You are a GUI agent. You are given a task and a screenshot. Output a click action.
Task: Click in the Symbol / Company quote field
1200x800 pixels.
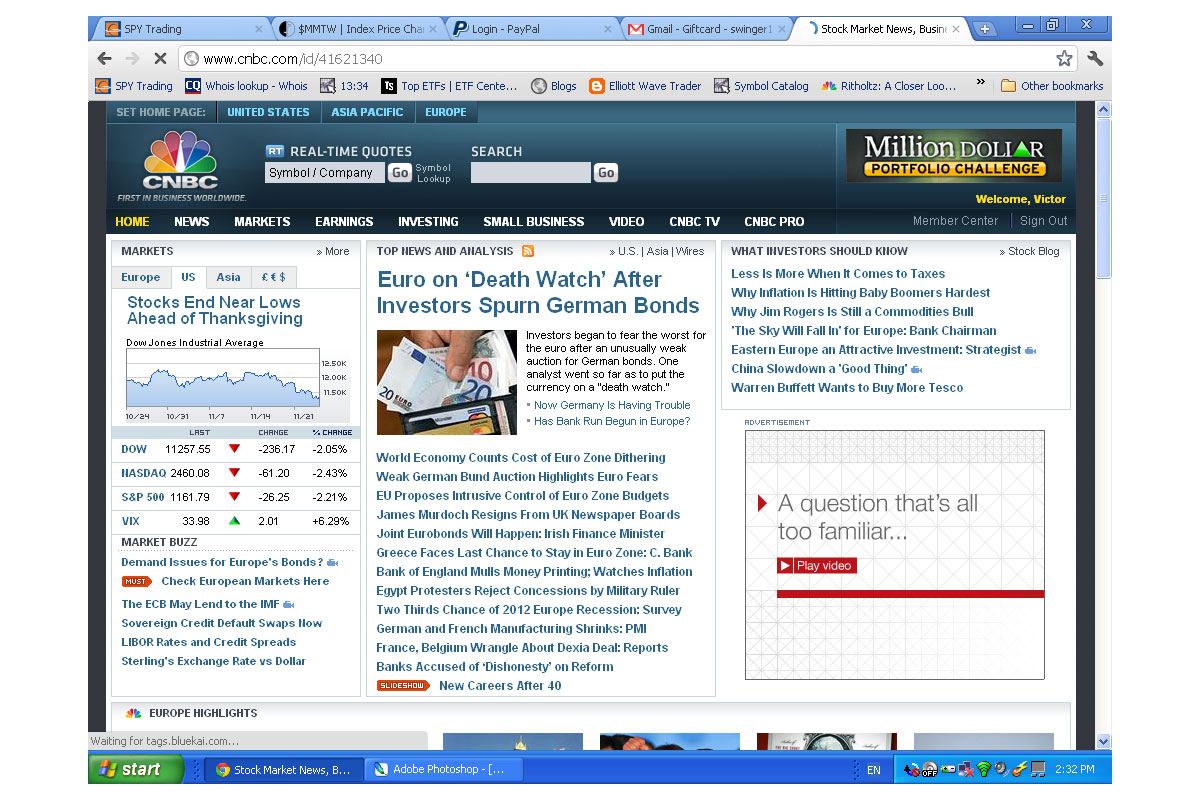[x=324, y=172]
